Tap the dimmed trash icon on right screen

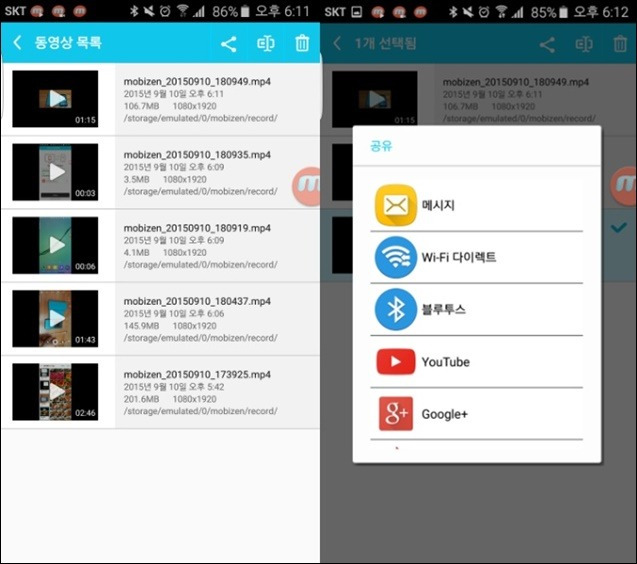tap(620, 43)
